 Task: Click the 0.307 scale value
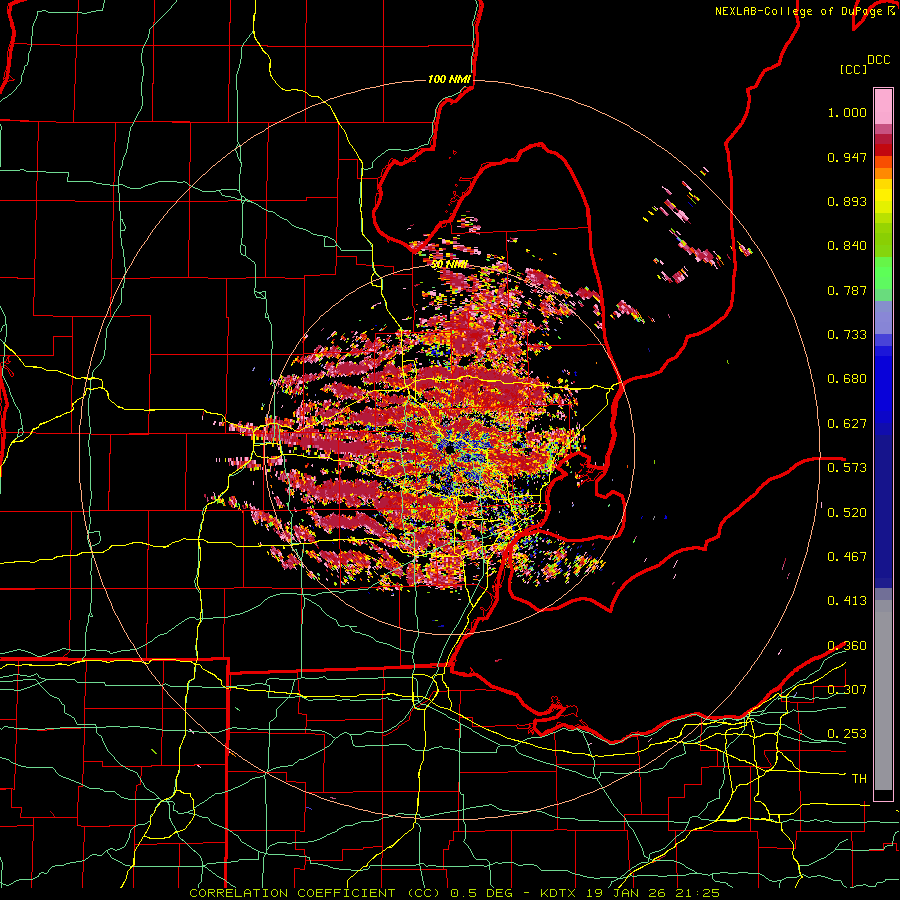(x=847, y=689)
